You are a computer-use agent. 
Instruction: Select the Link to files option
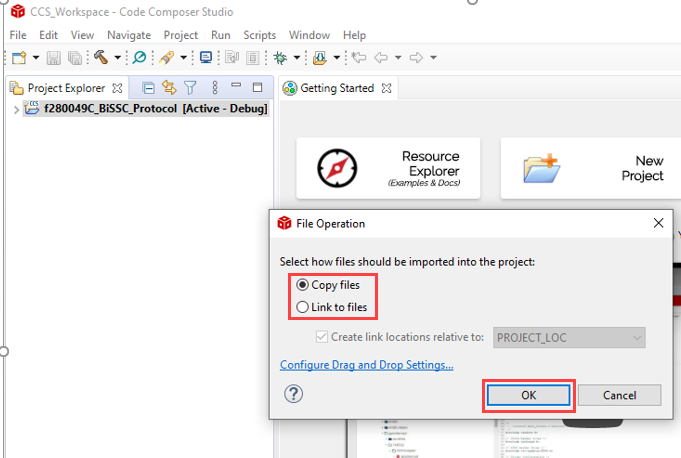302,307
